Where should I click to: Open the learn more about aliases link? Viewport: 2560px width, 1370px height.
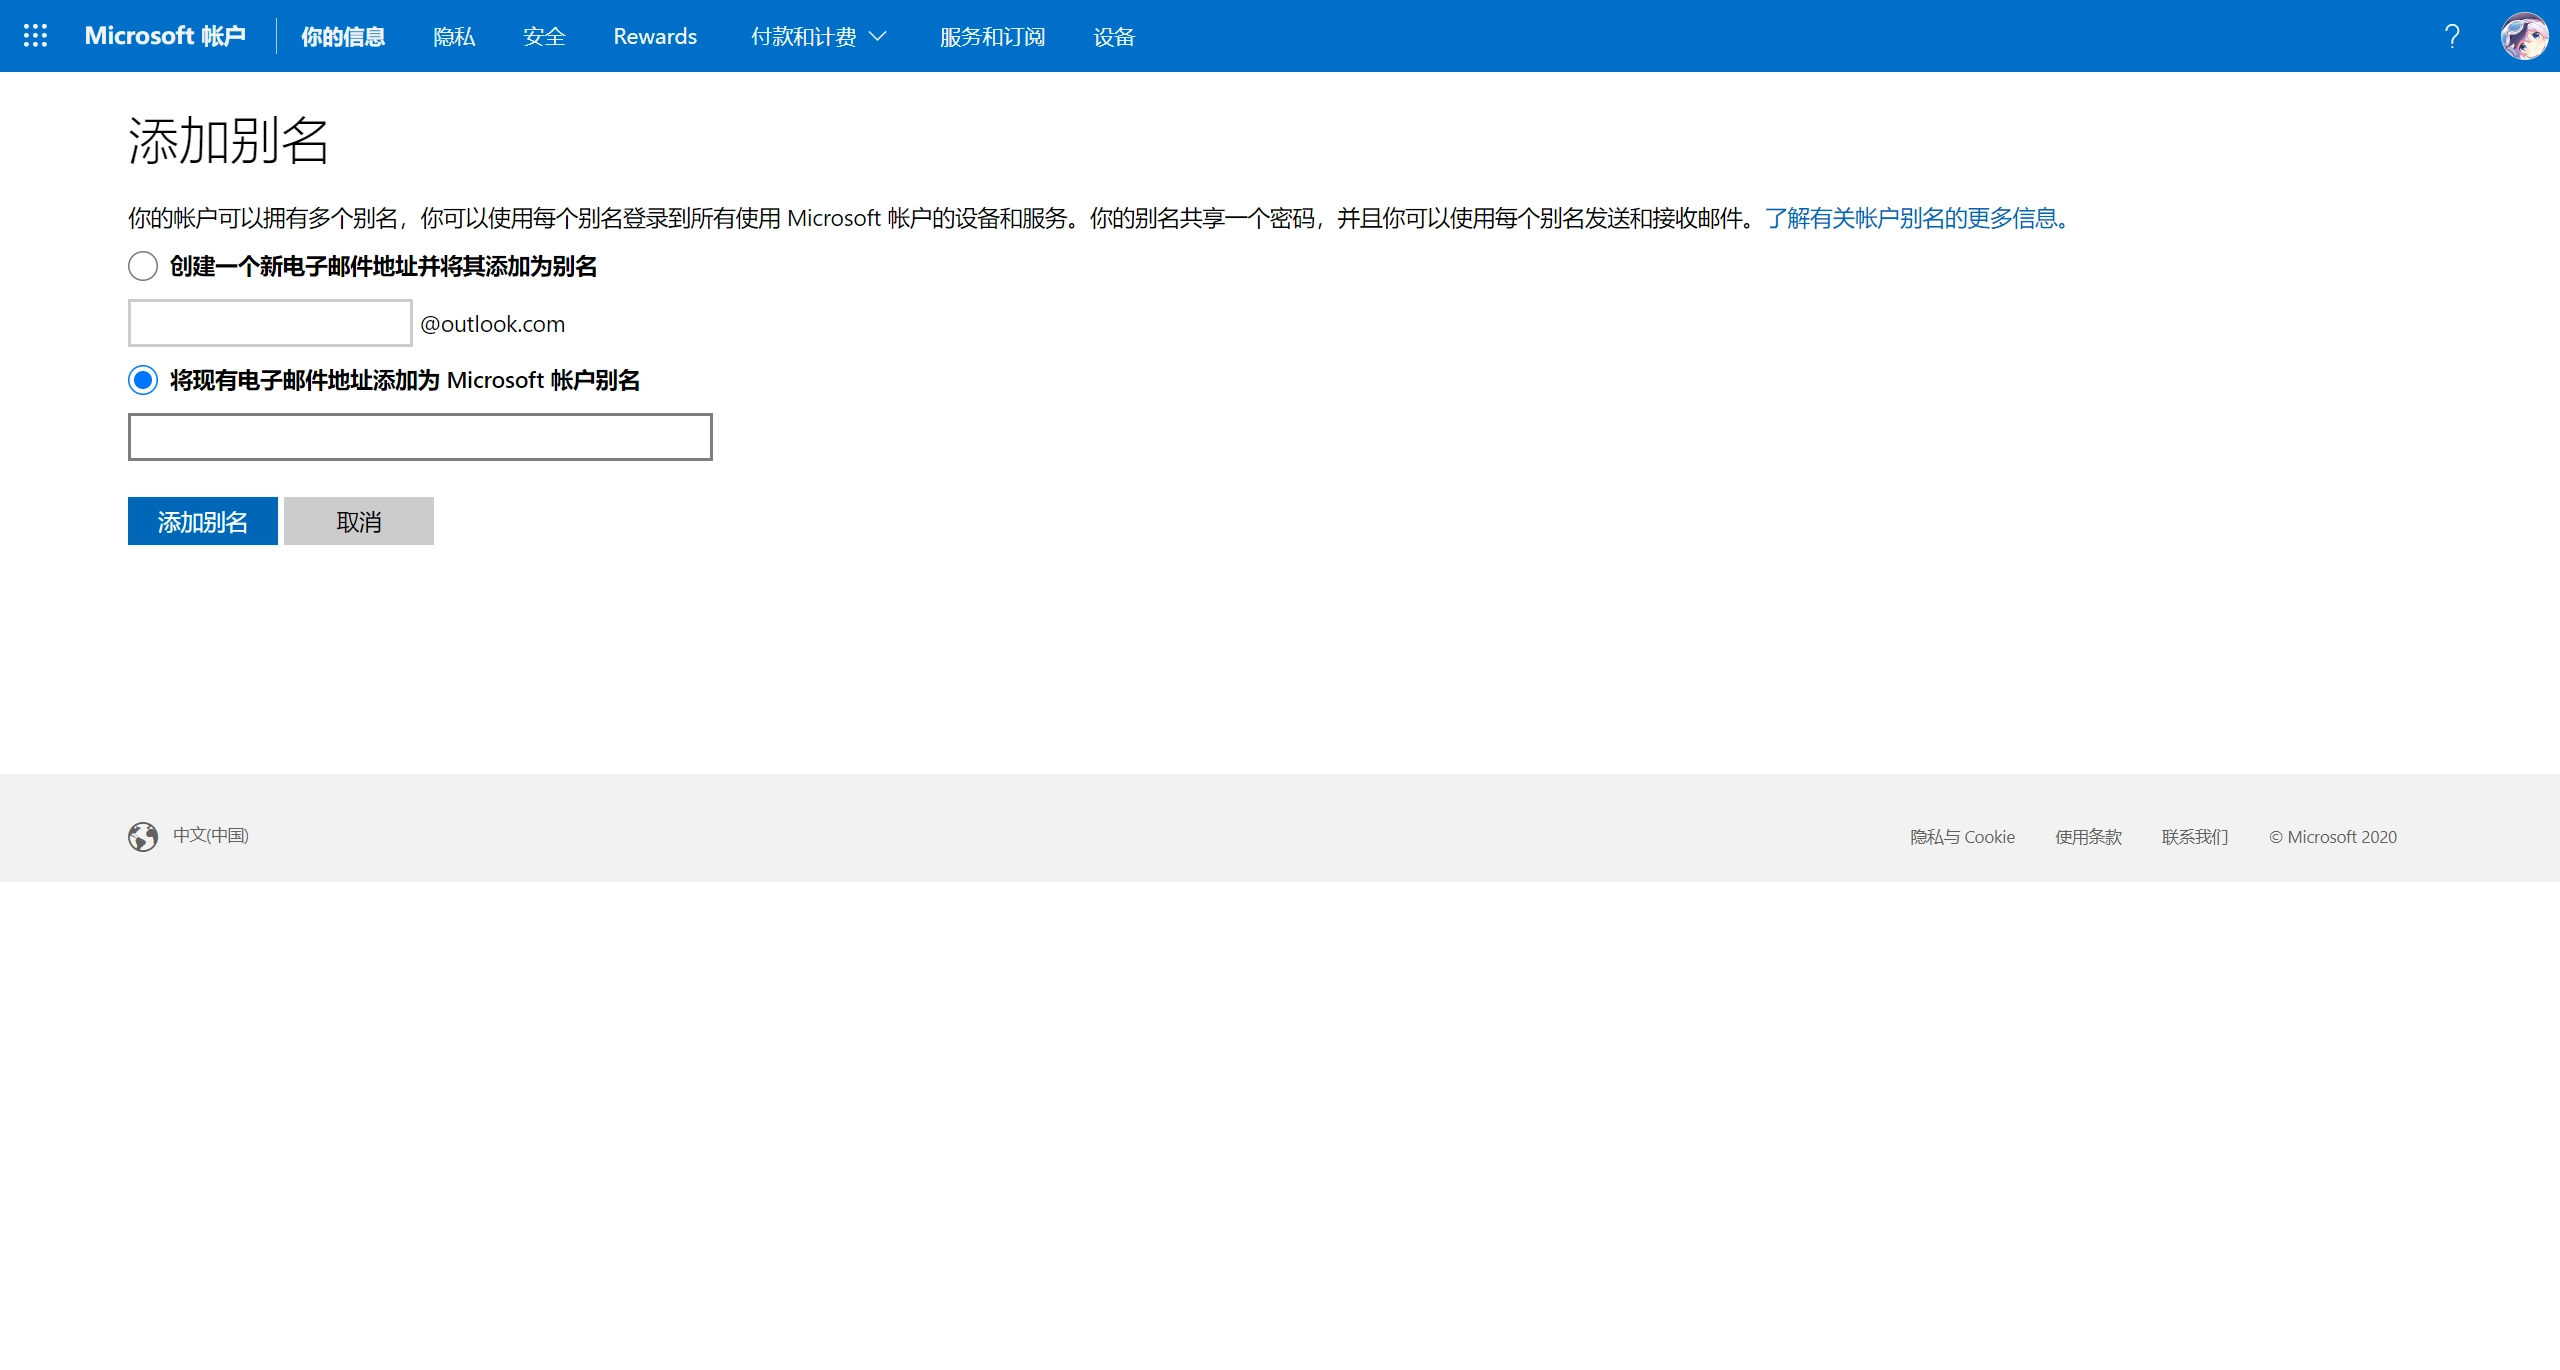[x=1918, y=218]
